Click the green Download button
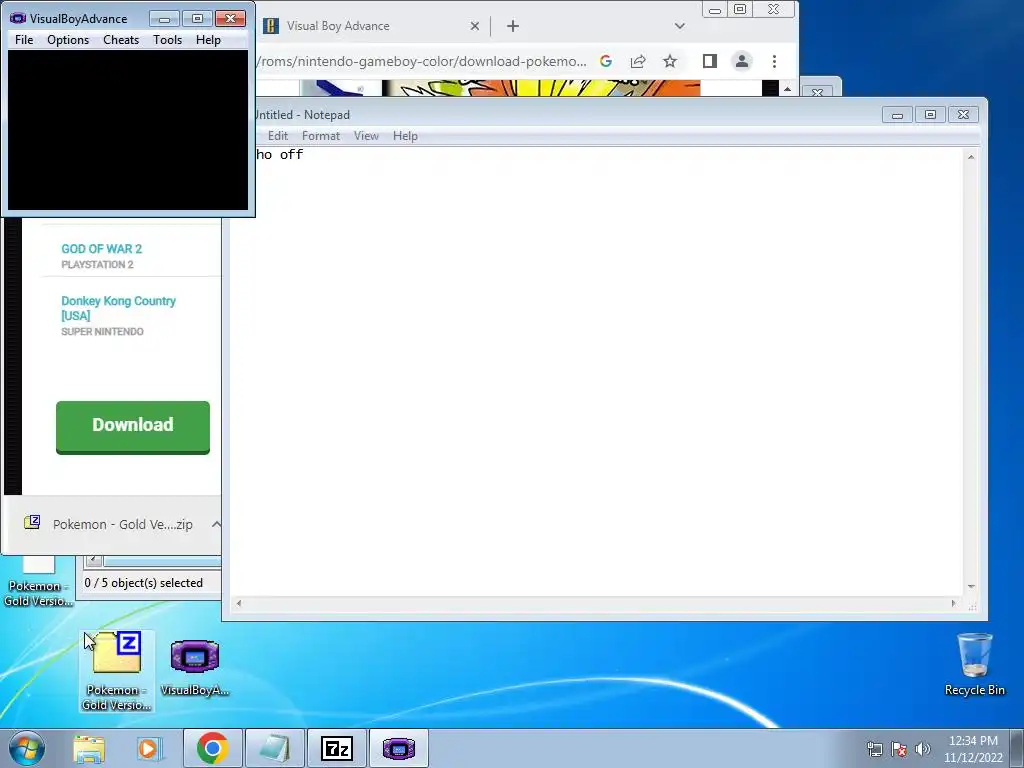1024x768 pixels. click(x=133, y=427)
